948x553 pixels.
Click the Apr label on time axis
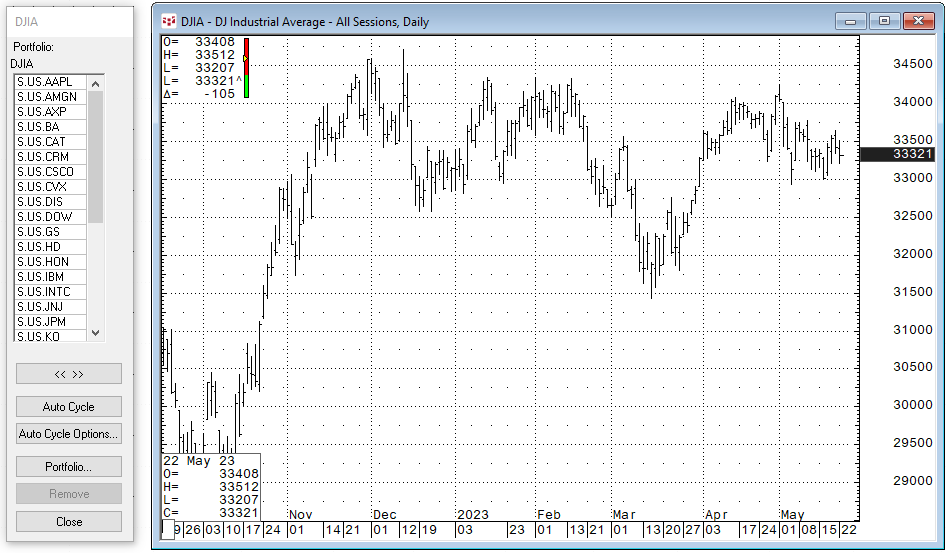tap(716, 515)
